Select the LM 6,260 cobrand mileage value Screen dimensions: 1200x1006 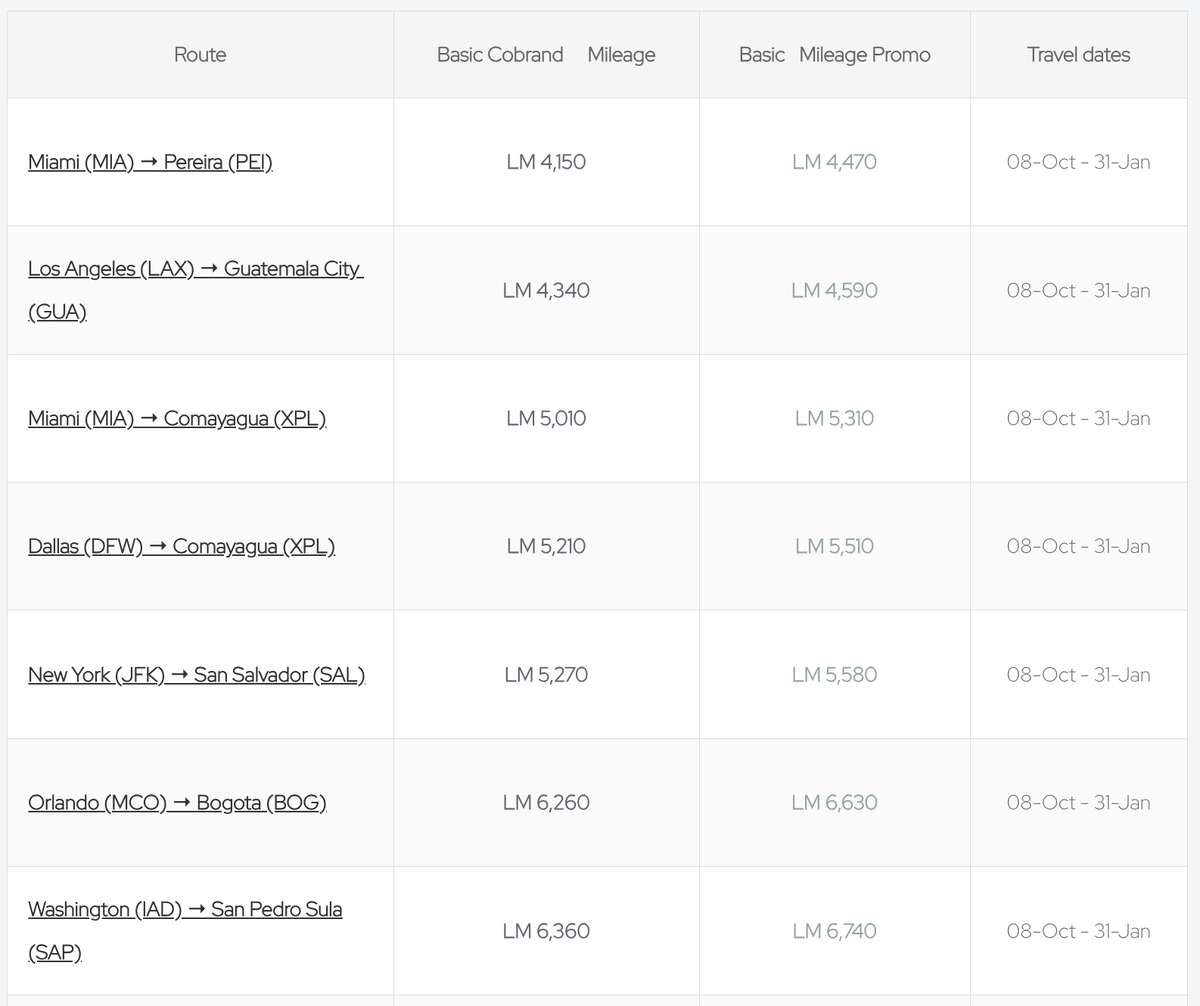click(546, 803)
